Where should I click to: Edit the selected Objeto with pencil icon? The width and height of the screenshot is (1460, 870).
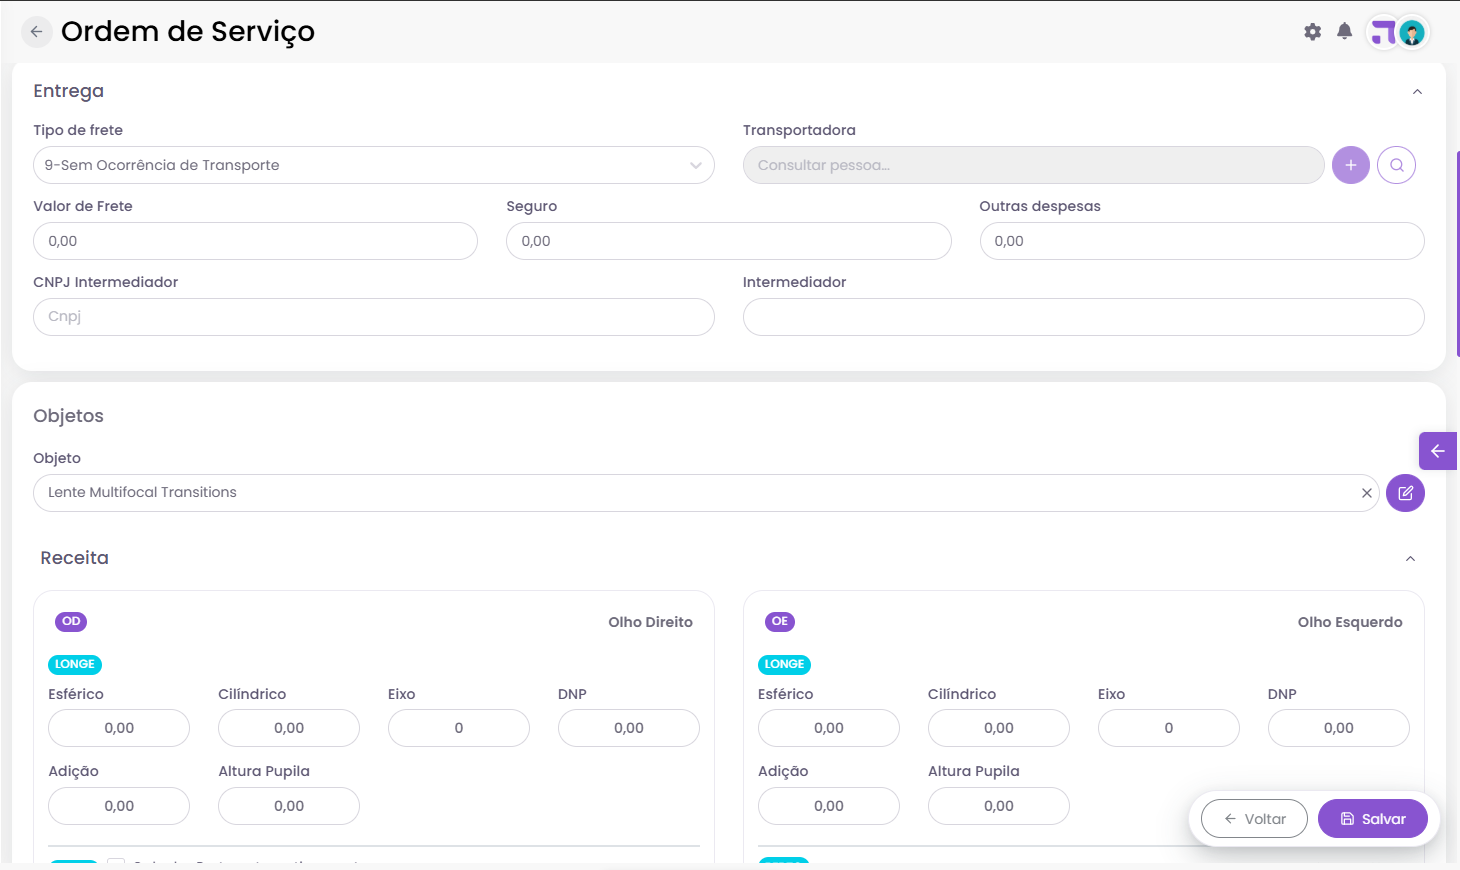tap(1405, 493)
